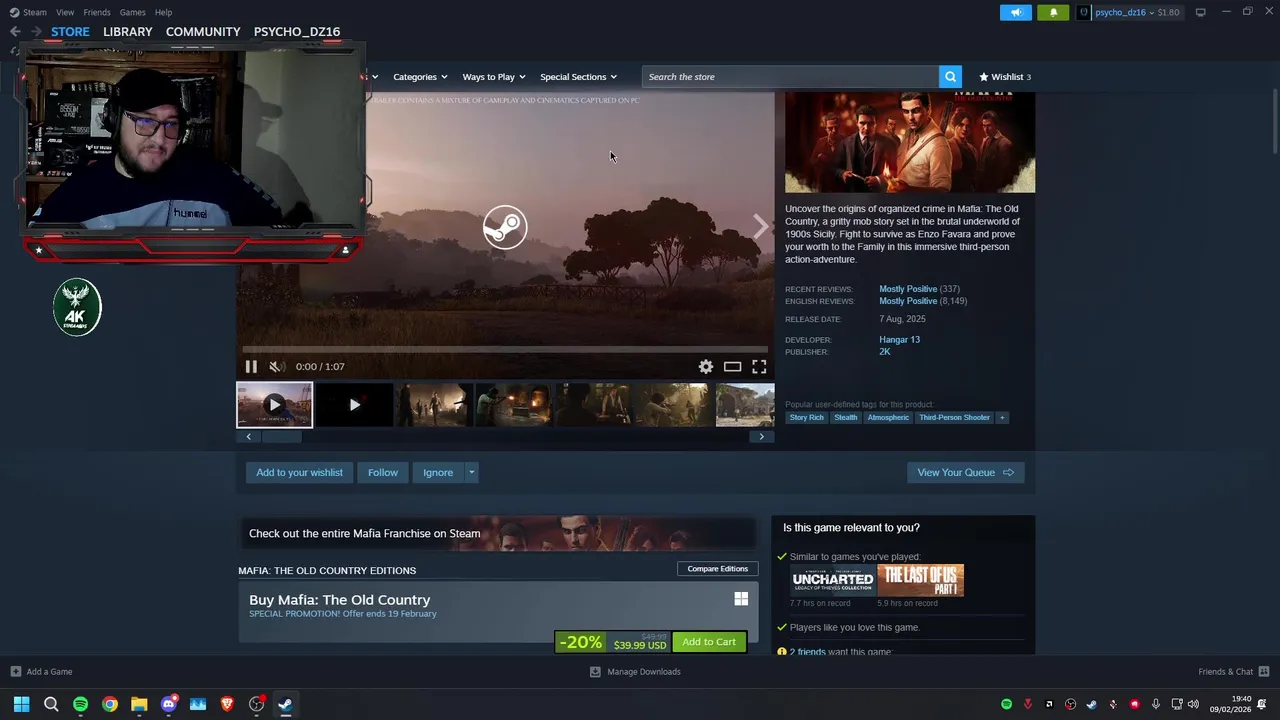This screenshot has width=1280, height=720.
Task: Open the Help menu
Action: (x=163, y=12)
